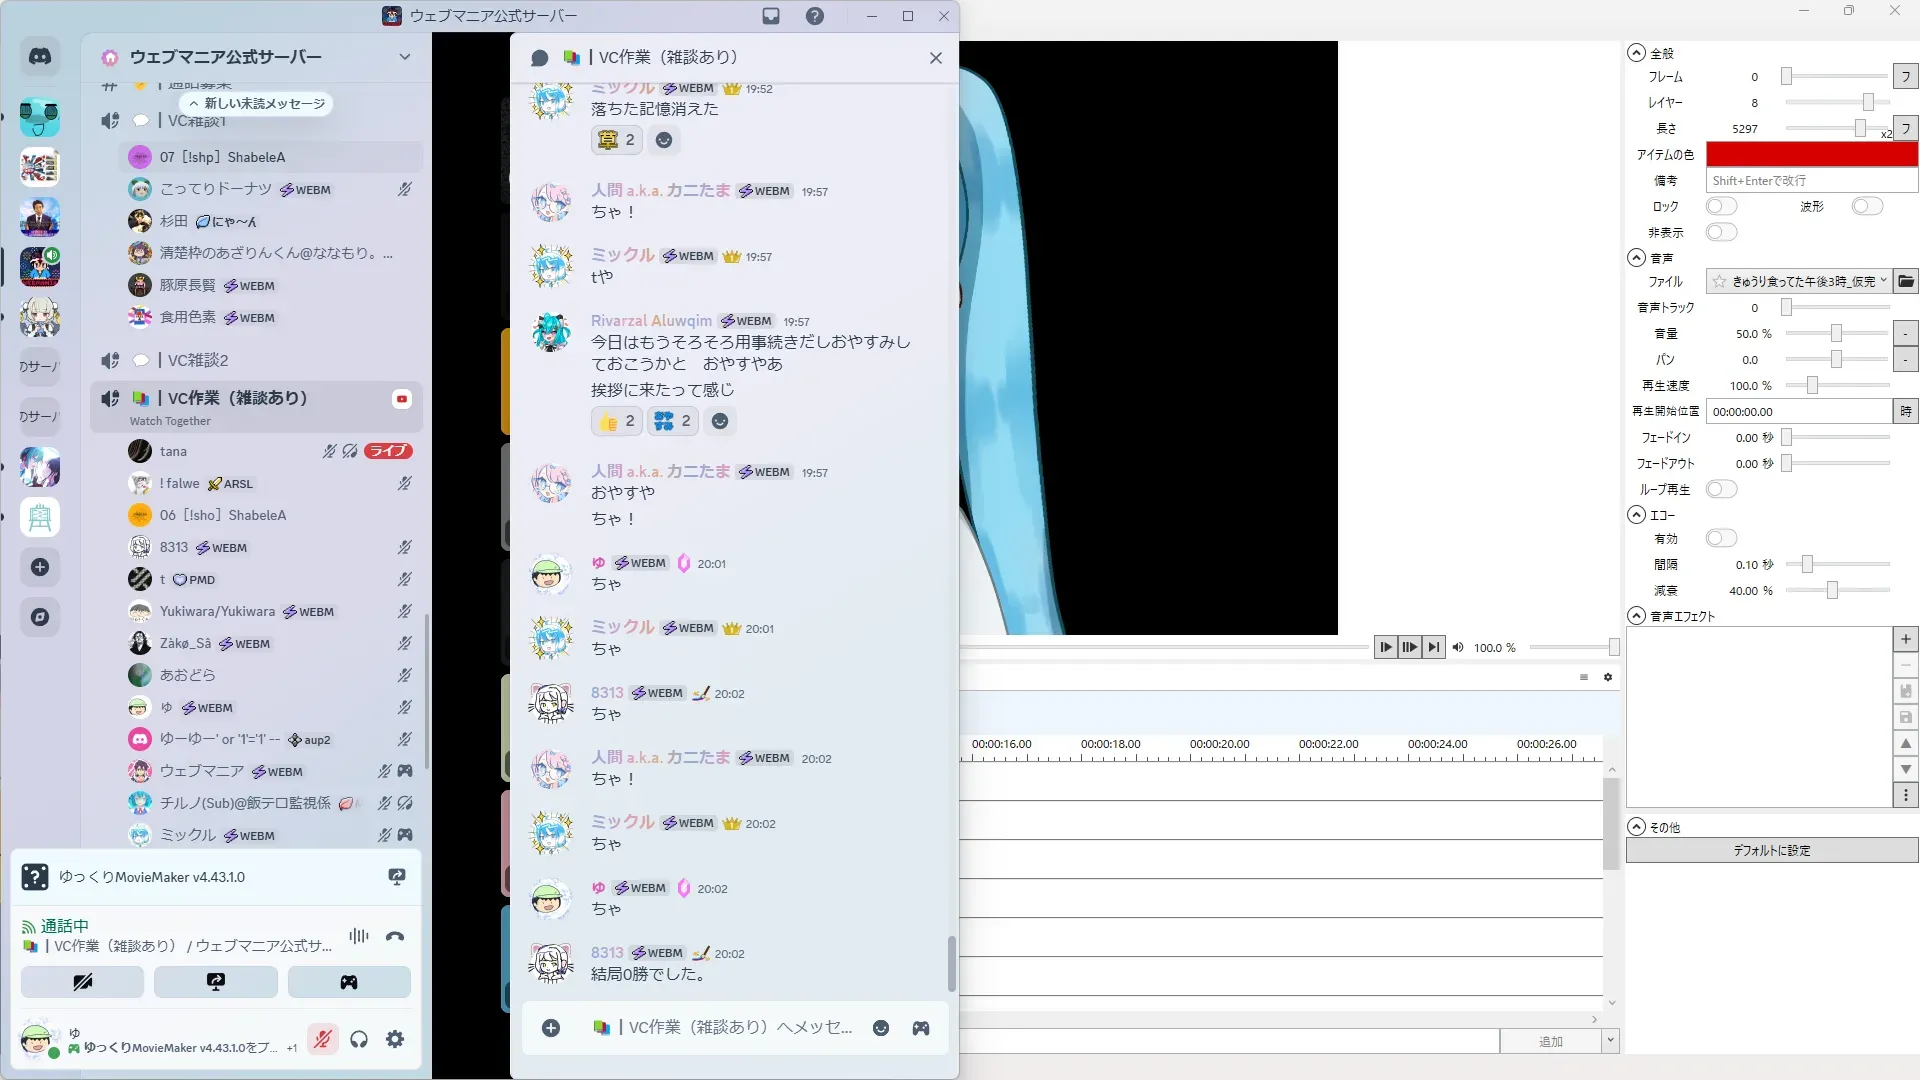Open user settings gear icon
Screen dimensions: 1920x1080
[395, 1039]
